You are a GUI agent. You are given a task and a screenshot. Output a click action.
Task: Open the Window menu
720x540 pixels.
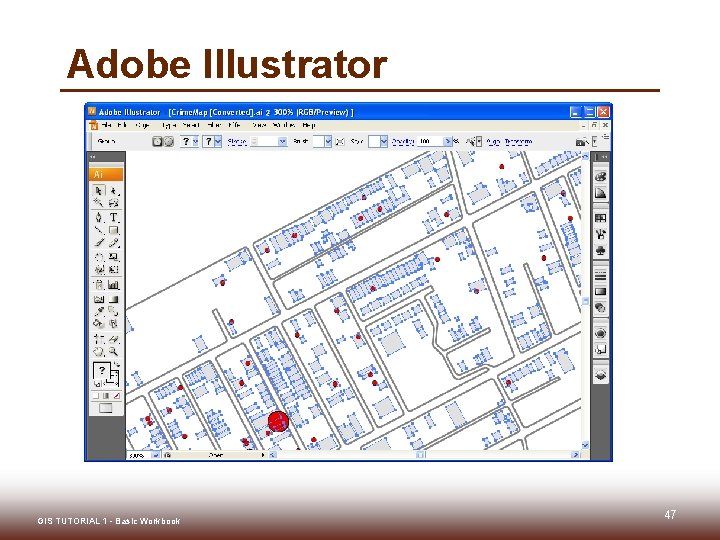click(x=284, y=125)
